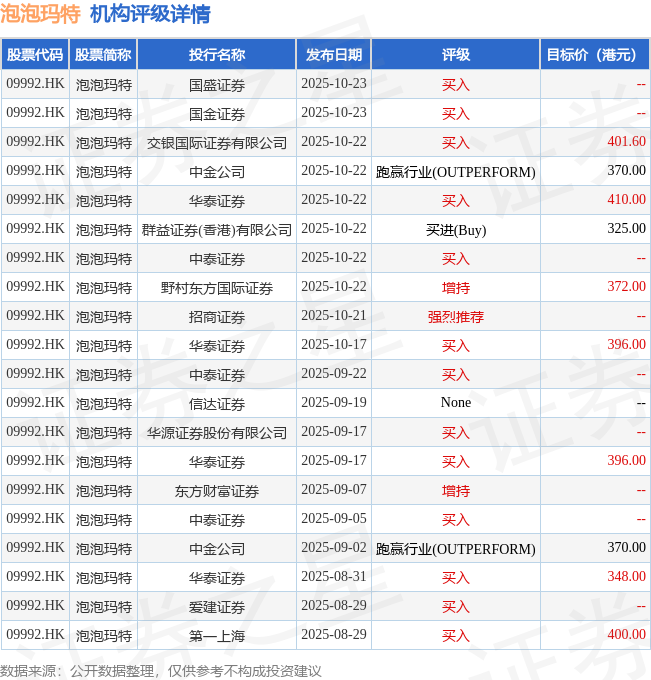Click the 股票简称 column header
The width and height of the screenshot is (651, 680).
(103, 55)
